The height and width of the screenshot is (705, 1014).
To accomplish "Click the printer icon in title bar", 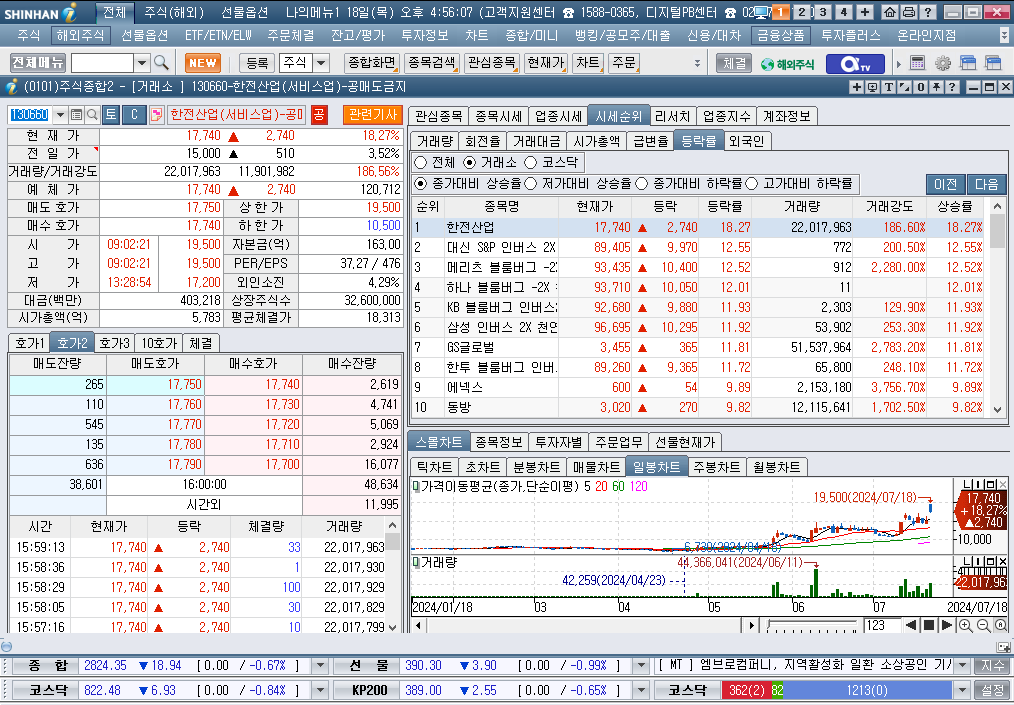I will click(909, 12).
